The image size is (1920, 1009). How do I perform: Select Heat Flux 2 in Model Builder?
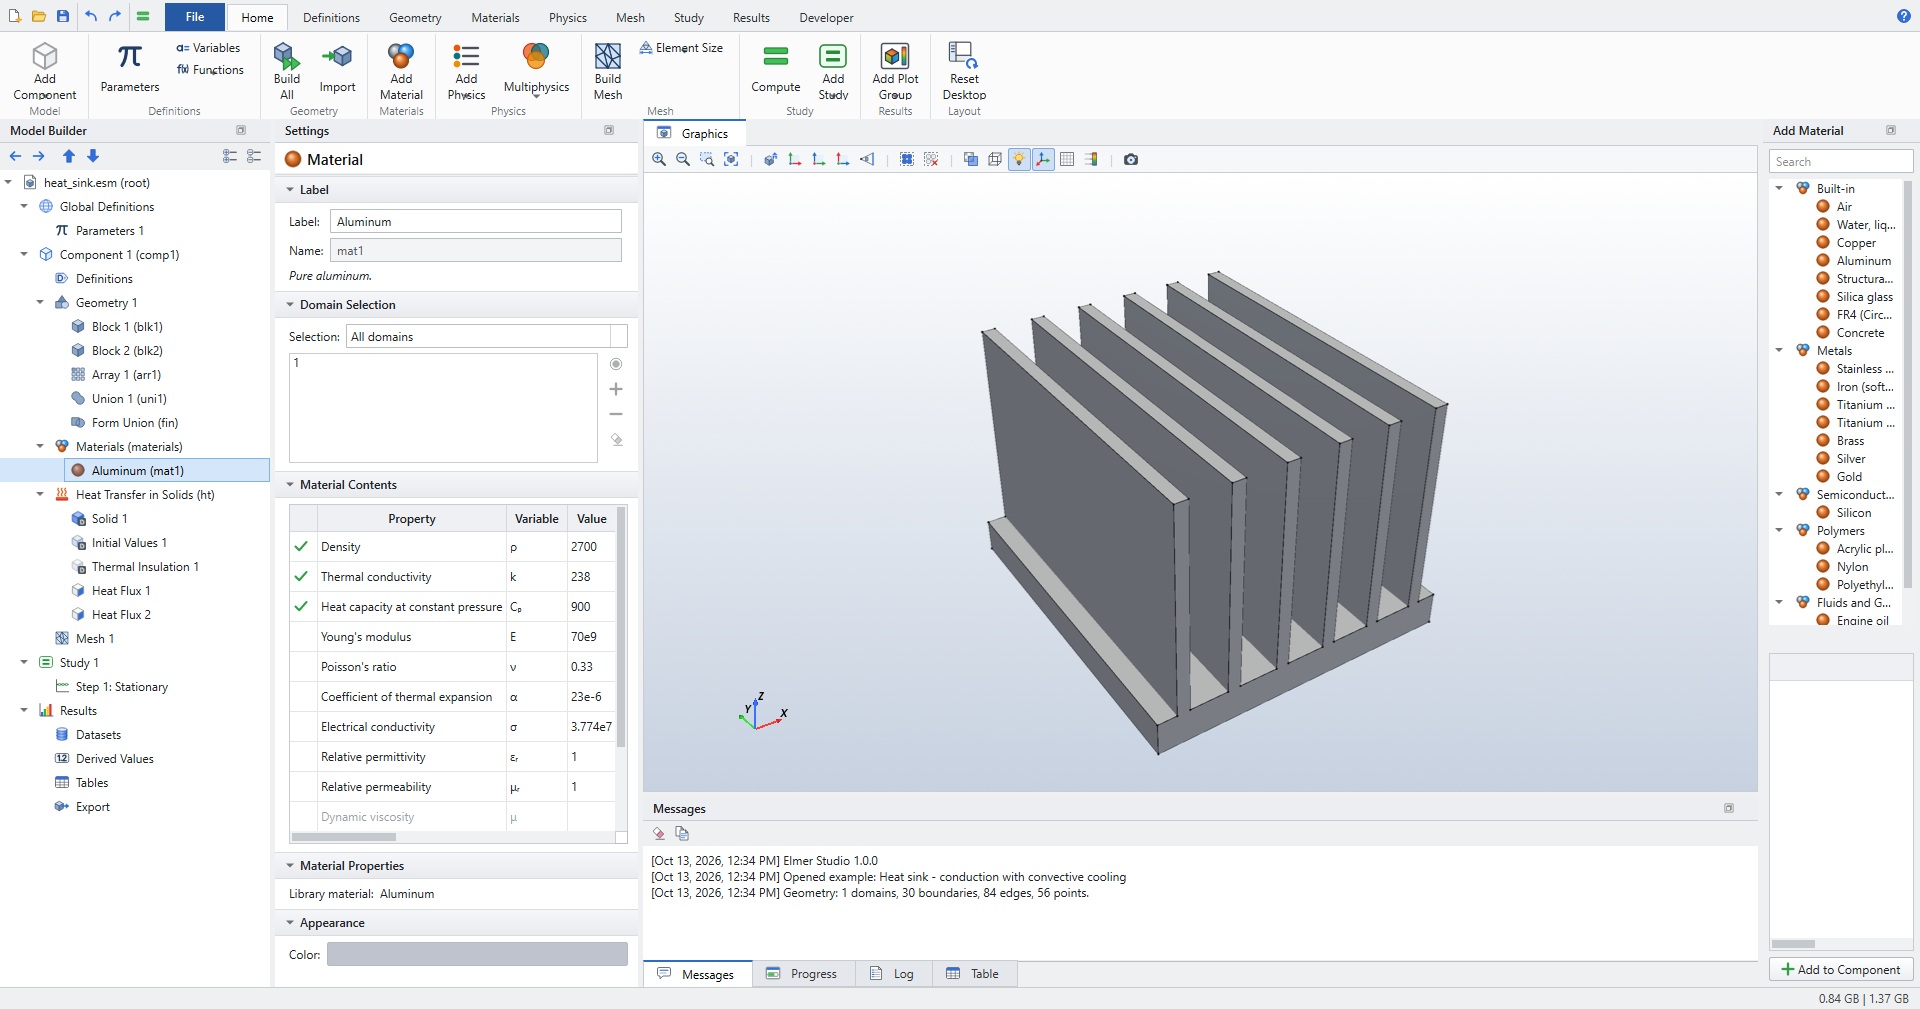(x=121, y=615)
